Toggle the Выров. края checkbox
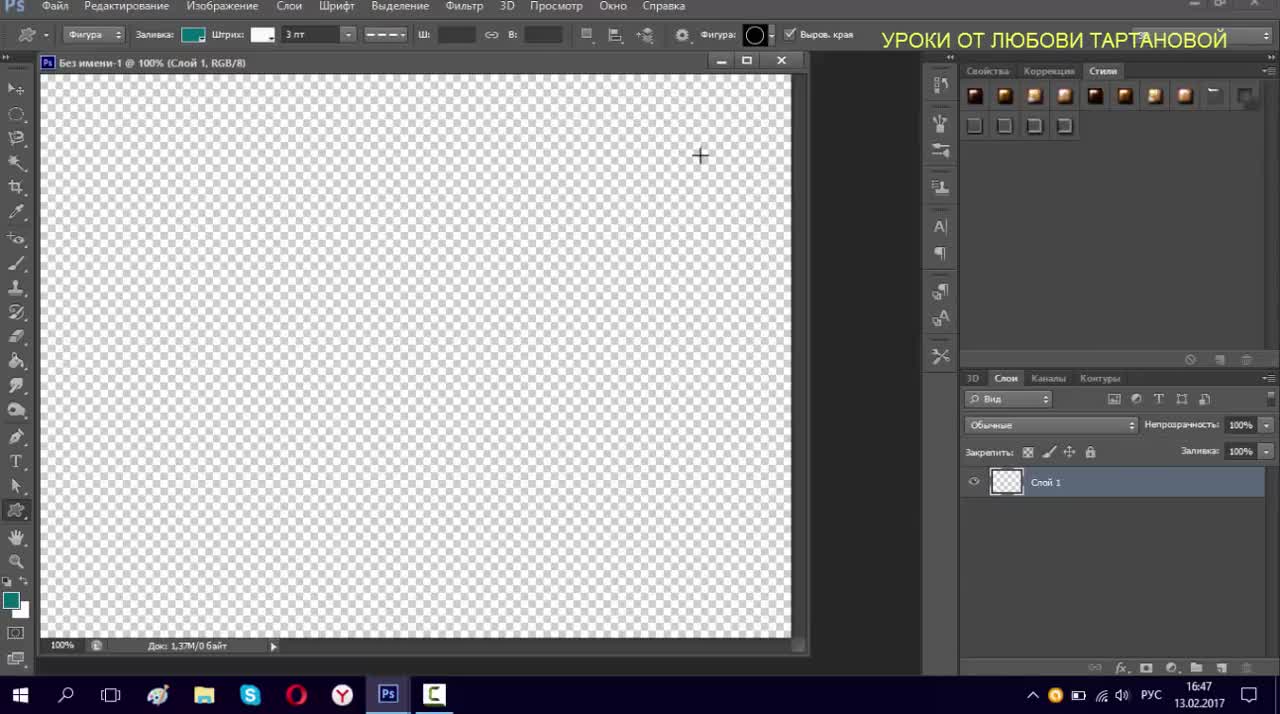The width and height of the screenshot is (1280, 714). [790, 34]
